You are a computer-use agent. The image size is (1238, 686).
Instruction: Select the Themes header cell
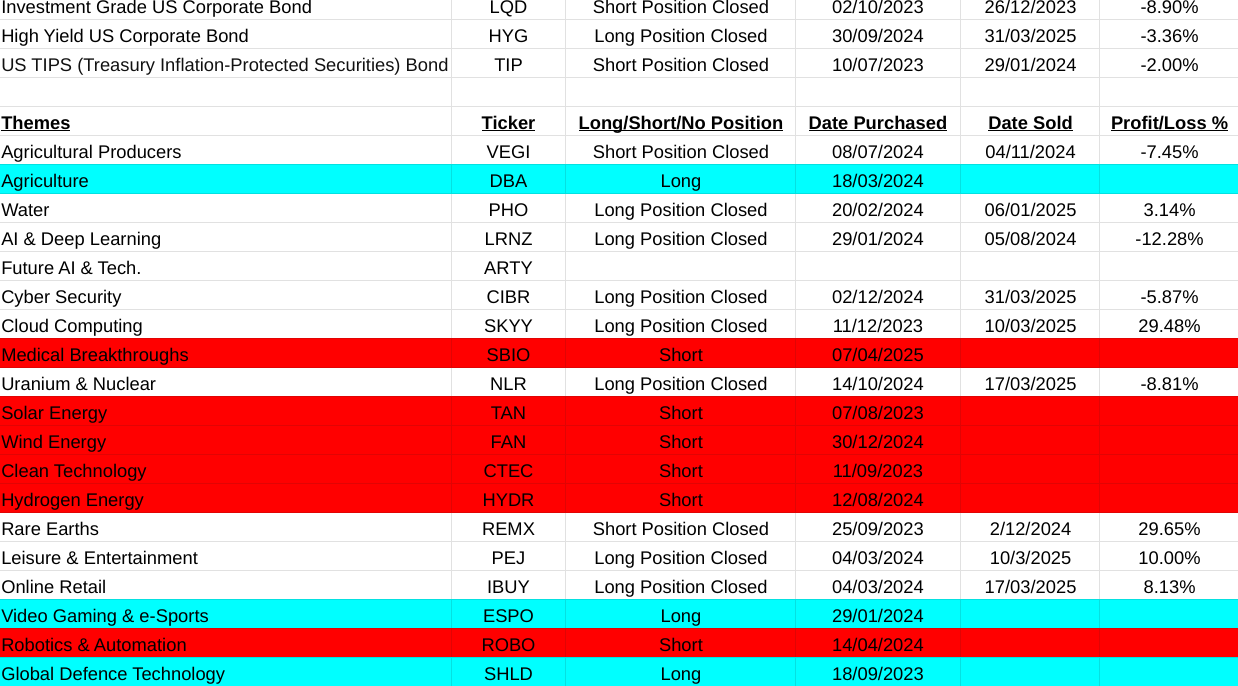tap(36, 123)
